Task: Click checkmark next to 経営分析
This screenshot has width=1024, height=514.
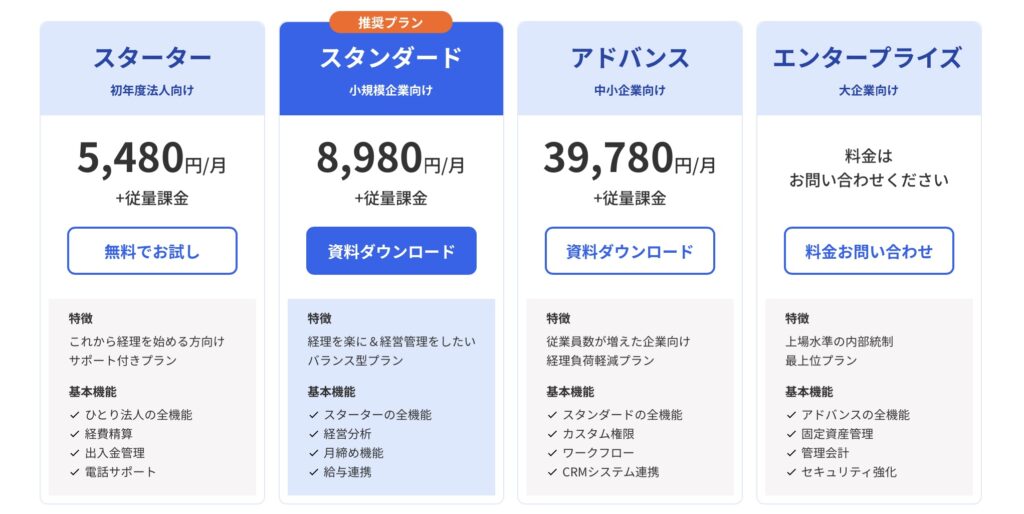Action: click(x=313, y=434)
